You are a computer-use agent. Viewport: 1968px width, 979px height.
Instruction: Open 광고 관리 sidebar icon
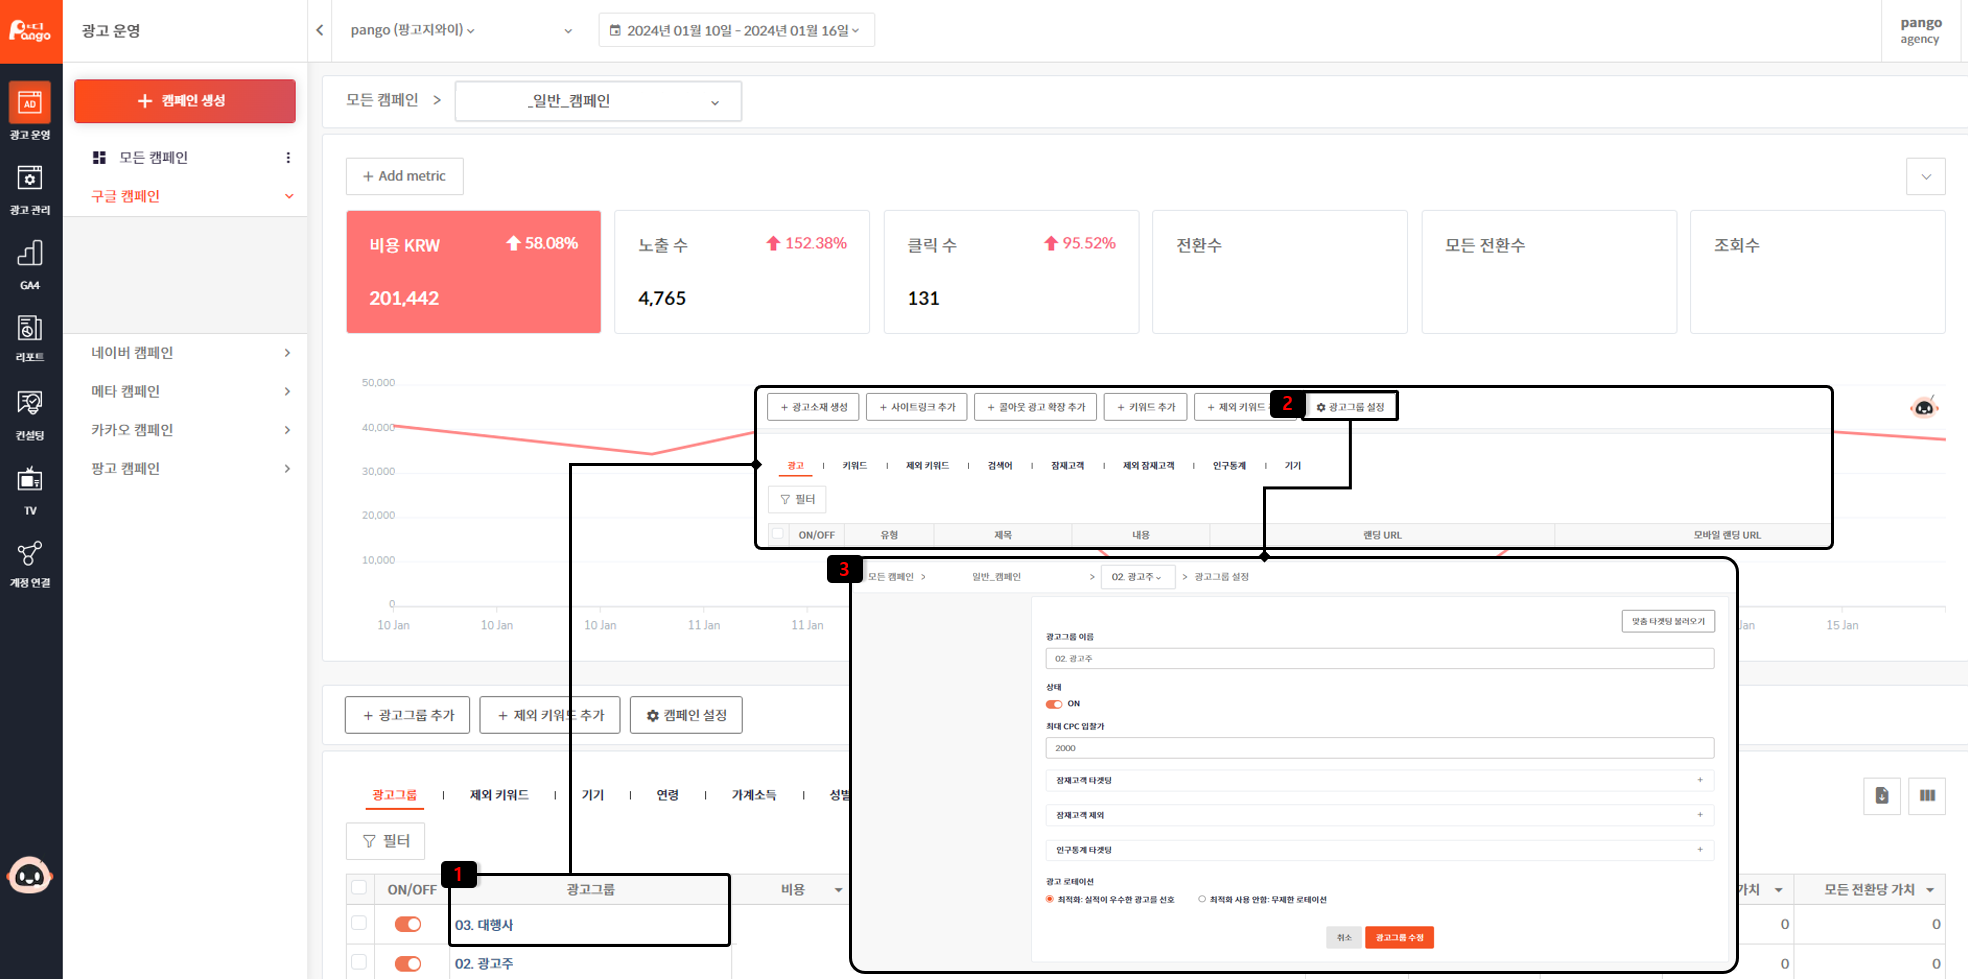point(30,188)
